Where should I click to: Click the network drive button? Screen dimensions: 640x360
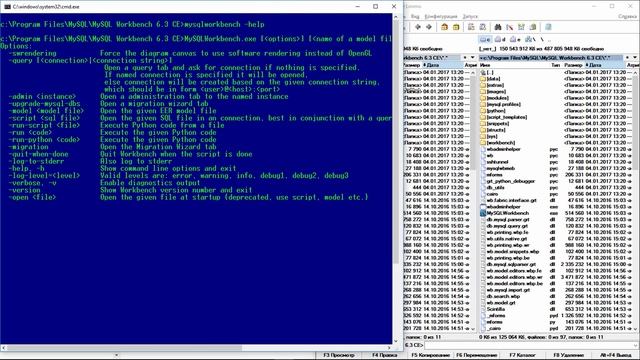click(x=530, y=40)
